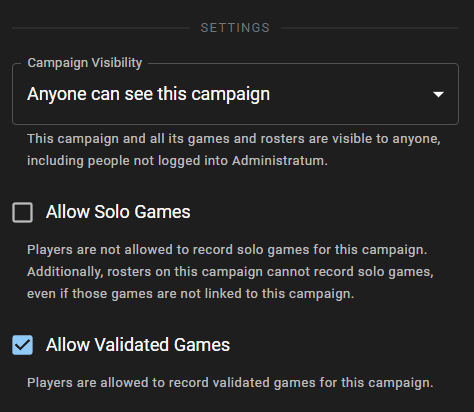Click the SETTINGS section header
The image size is (474, 412).
pyautogui.click(x=235, y=28)
